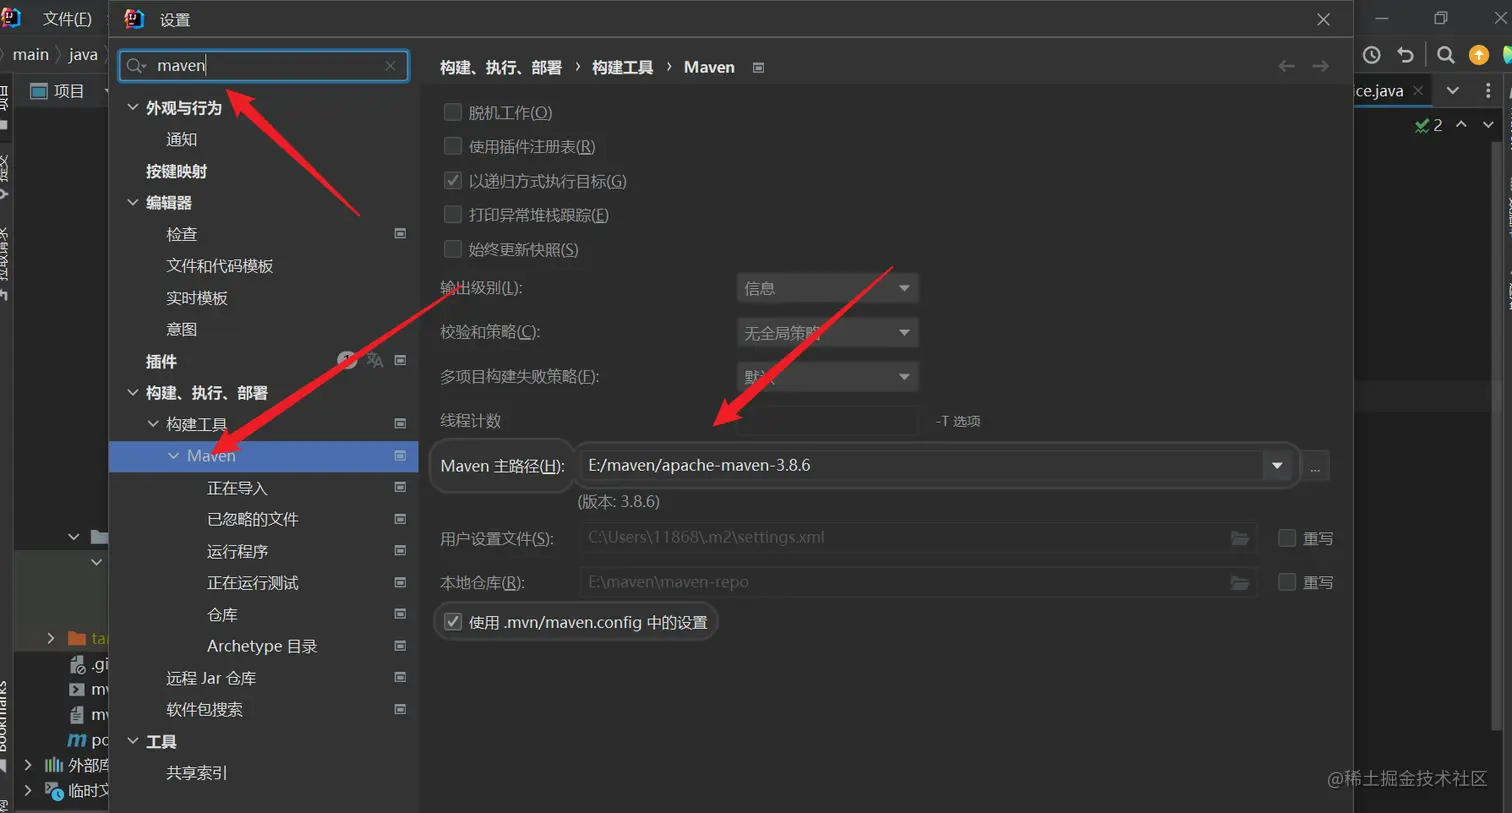The image size is (1512, 813).
Task: Open the 文件(E) menu in main window
Action: pos(67,19)
